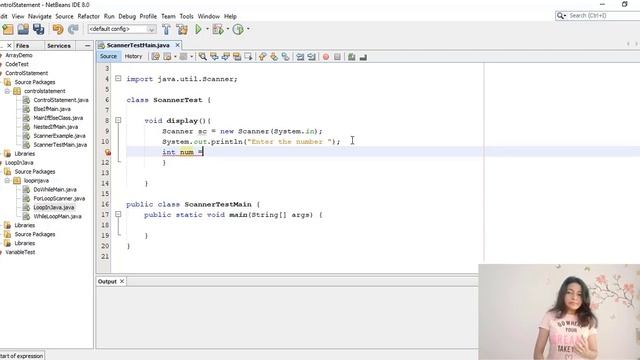The height and width of the screenshot is (360, 640).
Task: Click the Next Bookmark icon
Action: click(274, 57)
